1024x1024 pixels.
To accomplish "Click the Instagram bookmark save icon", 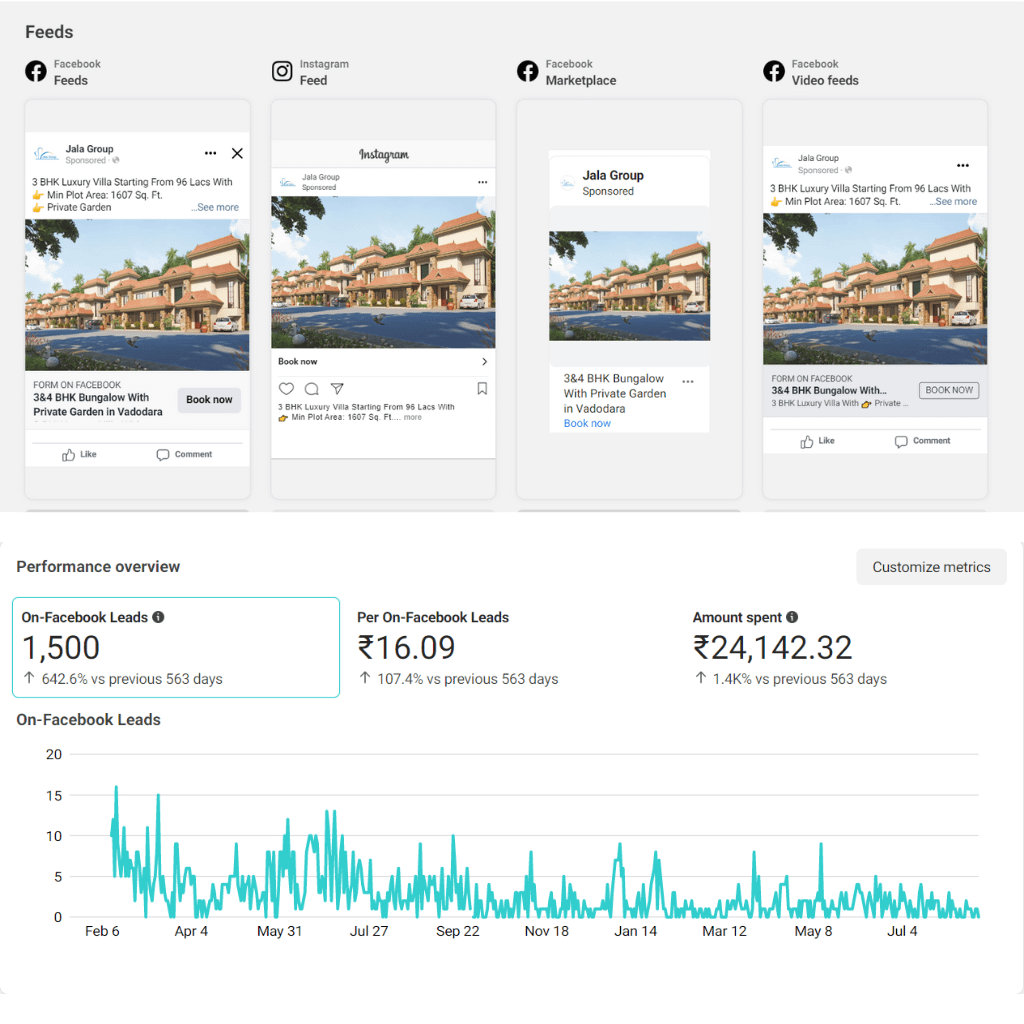I will point(482,389).
